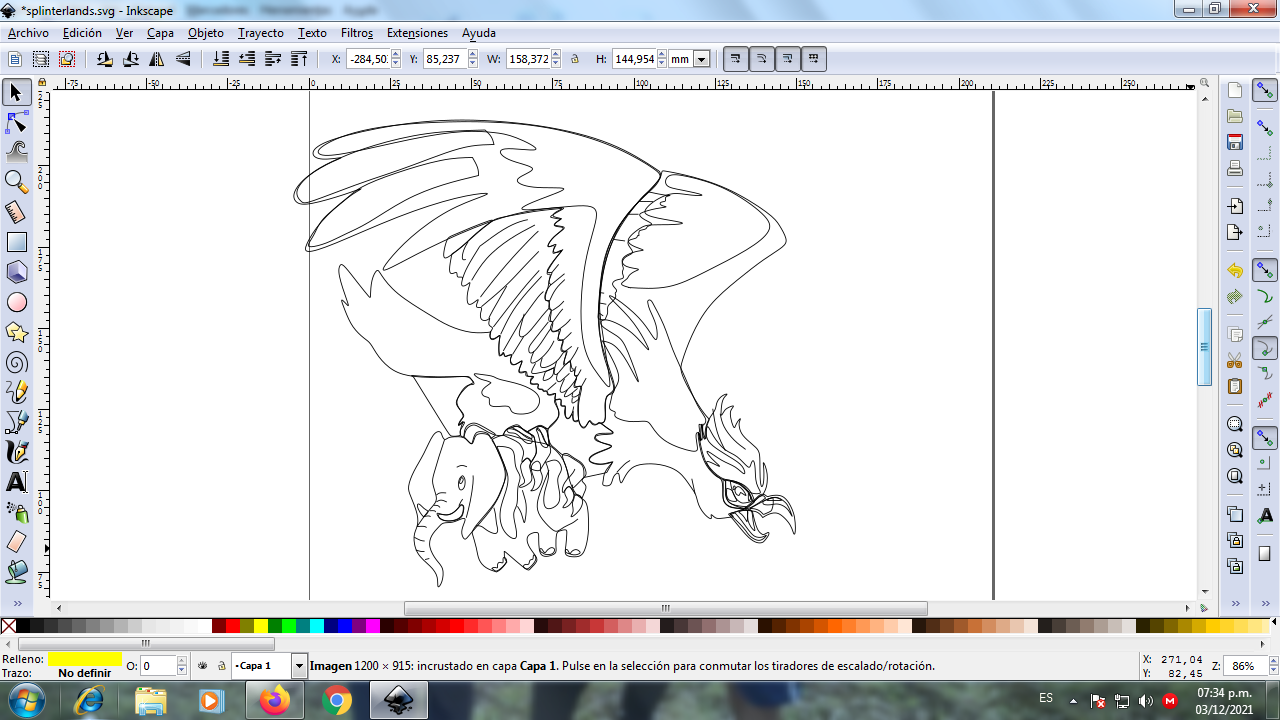This screenshot has width=1280, height=720.
Task: Expand the snap bar overflow chevron
Action: click(x=1265, y=604)
